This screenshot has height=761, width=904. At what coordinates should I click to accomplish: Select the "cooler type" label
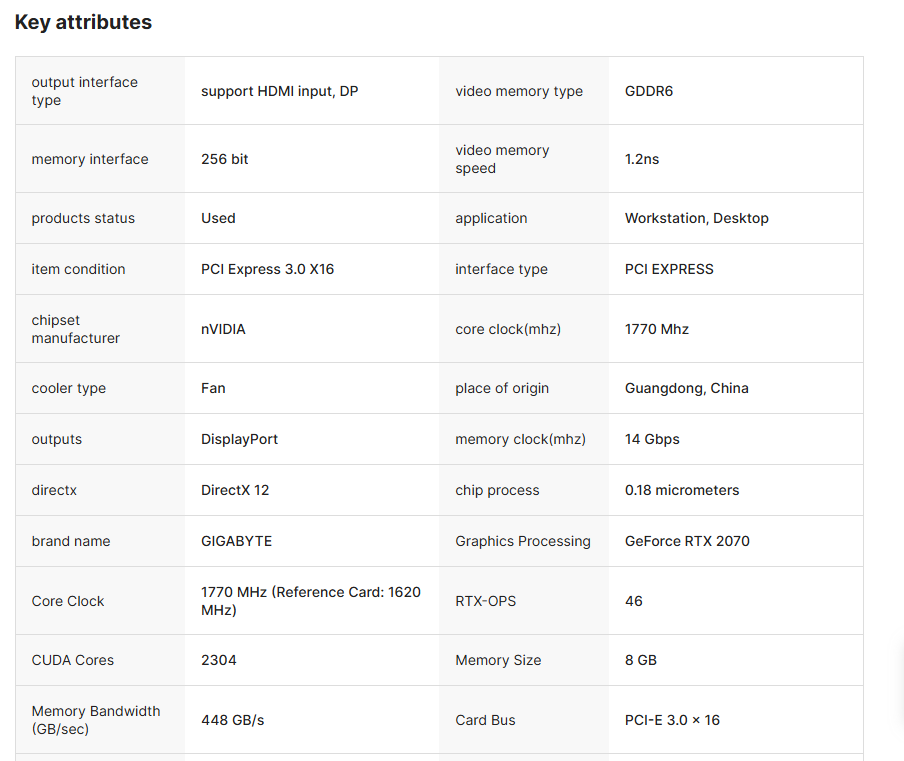point(69,389)
